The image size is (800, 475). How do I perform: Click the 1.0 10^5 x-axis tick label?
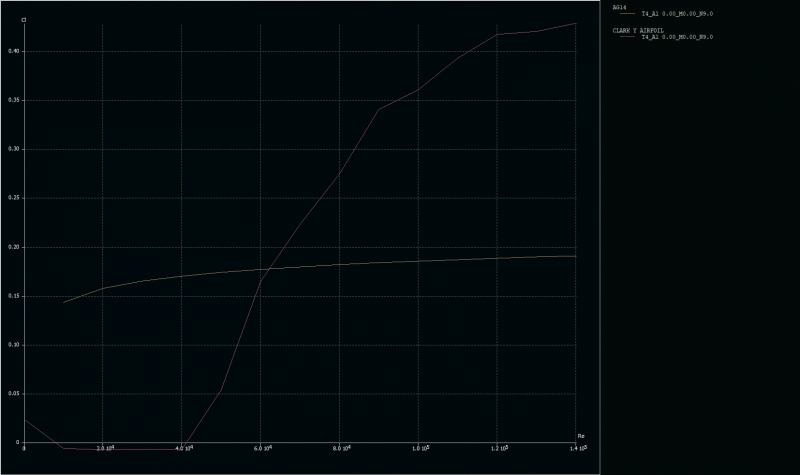pyautogui.click(x=421, y=450)
